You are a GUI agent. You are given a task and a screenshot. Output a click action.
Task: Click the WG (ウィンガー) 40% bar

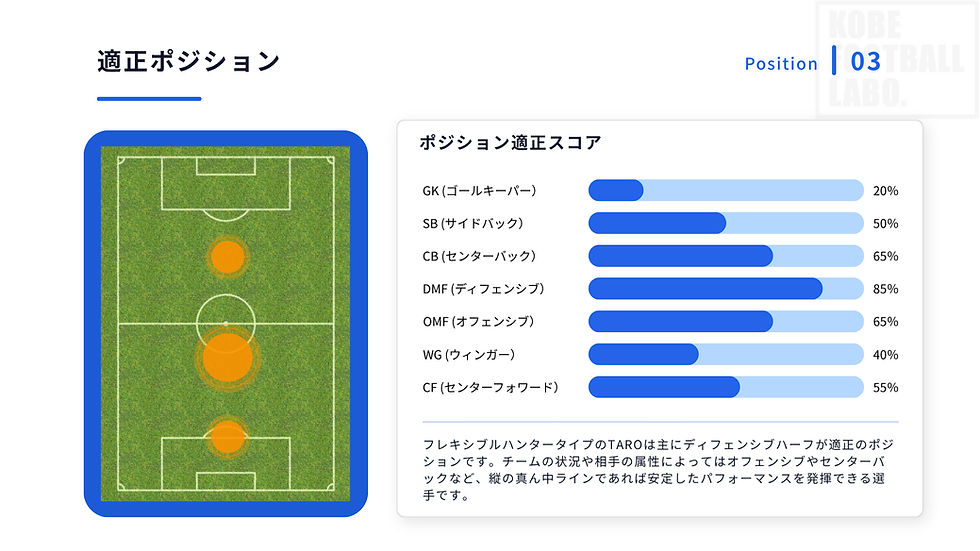click(726, 354)
